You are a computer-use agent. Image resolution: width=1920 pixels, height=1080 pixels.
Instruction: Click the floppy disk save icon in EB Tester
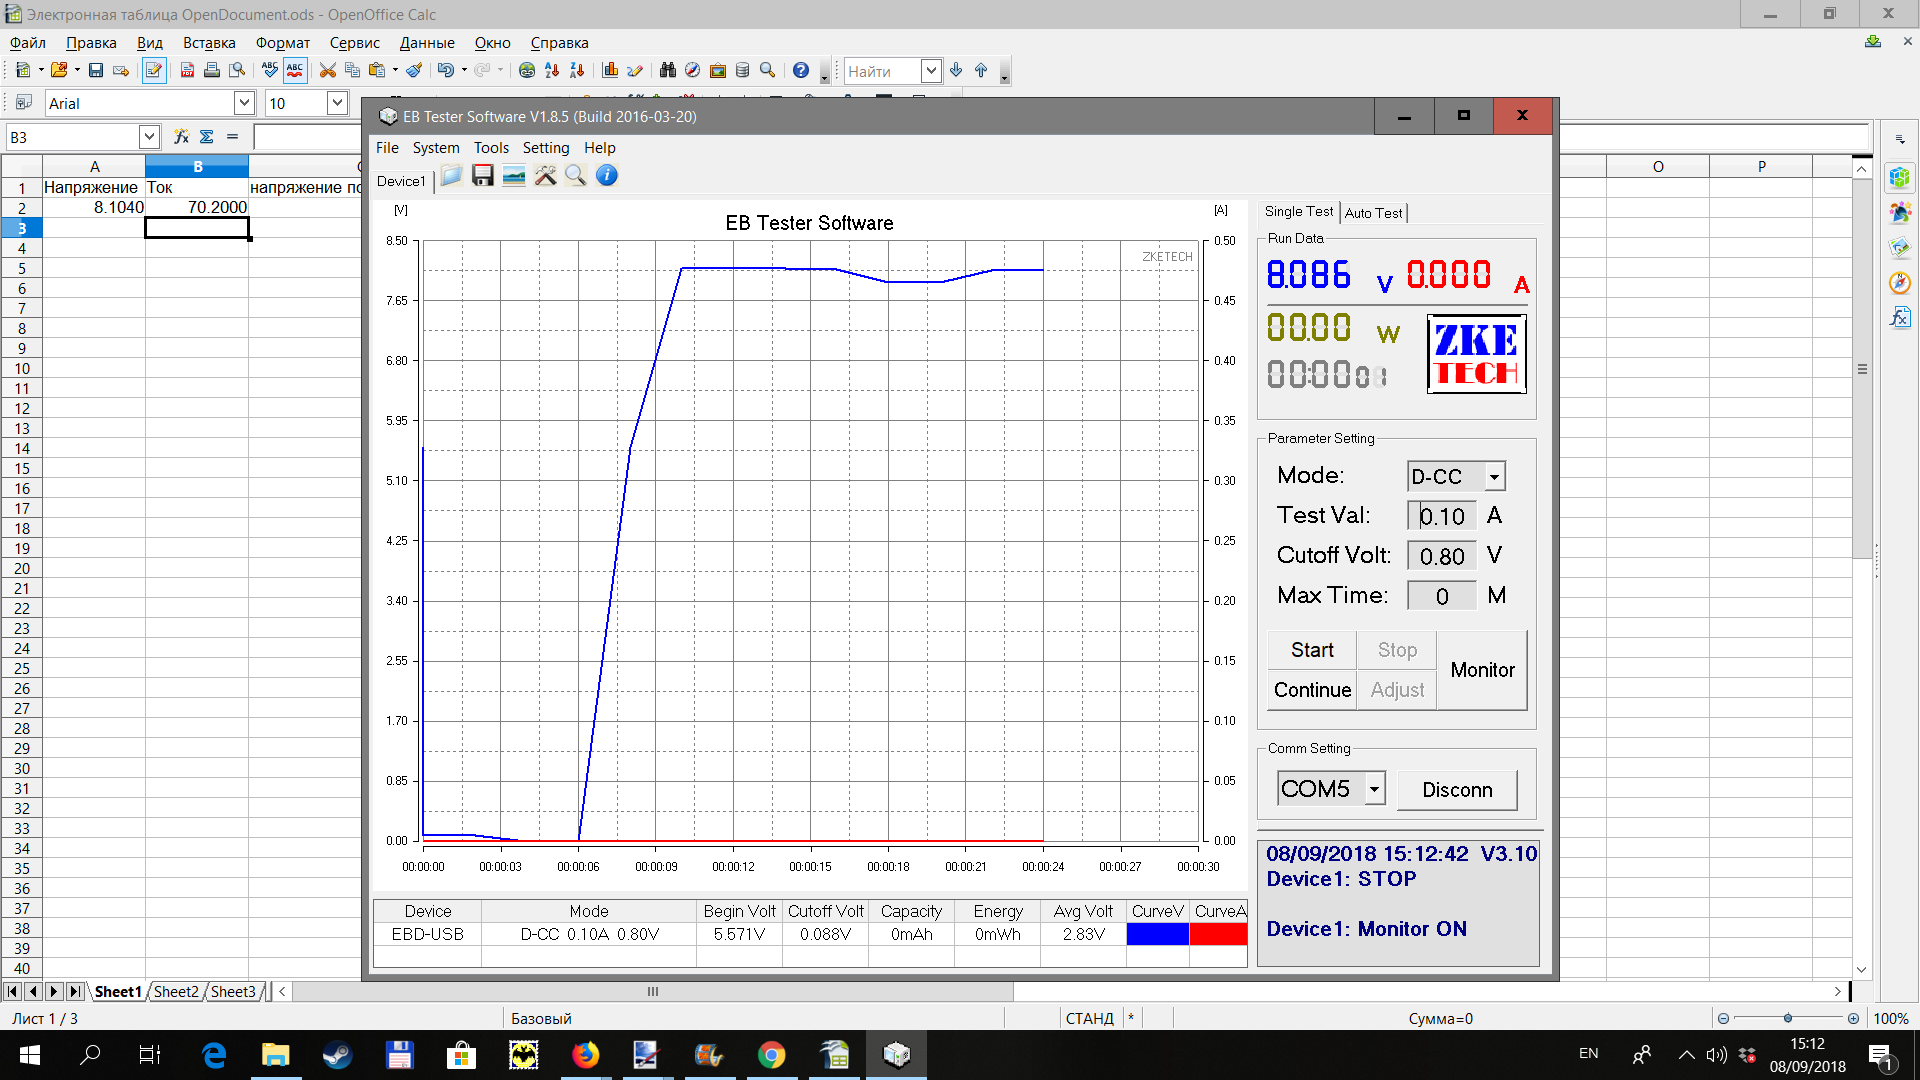tap(483, 176)
